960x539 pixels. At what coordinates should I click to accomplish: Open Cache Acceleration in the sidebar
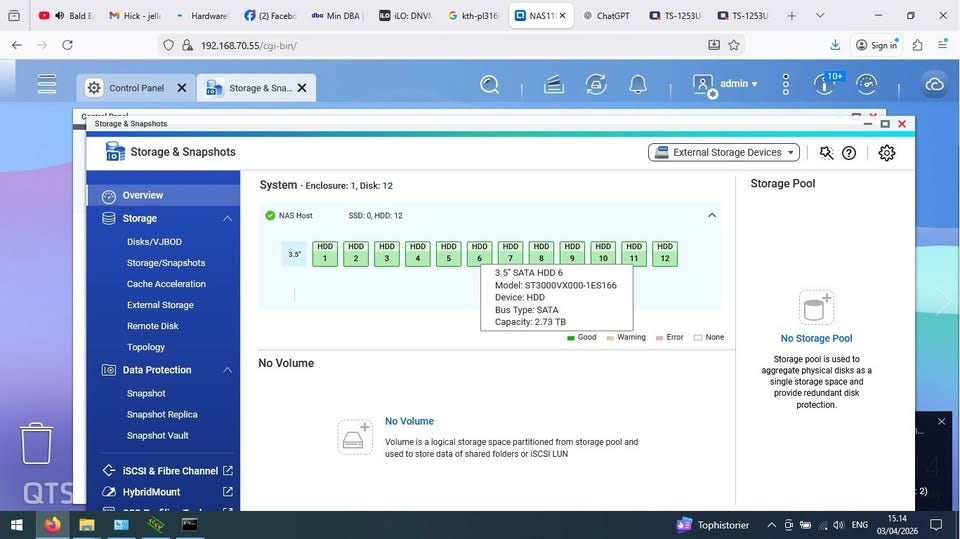click(166, 284)
